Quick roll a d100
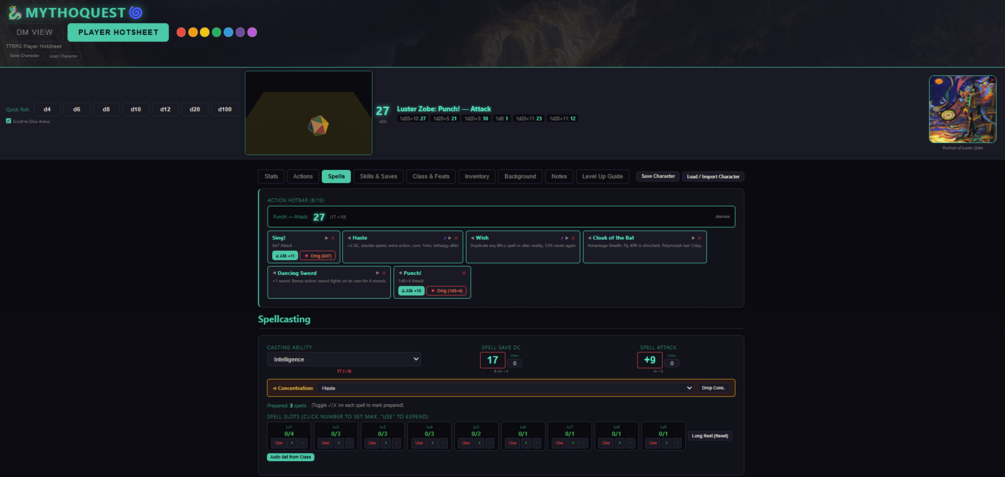Viewport: 1005px width, 477px height. [x=225, y=109]
